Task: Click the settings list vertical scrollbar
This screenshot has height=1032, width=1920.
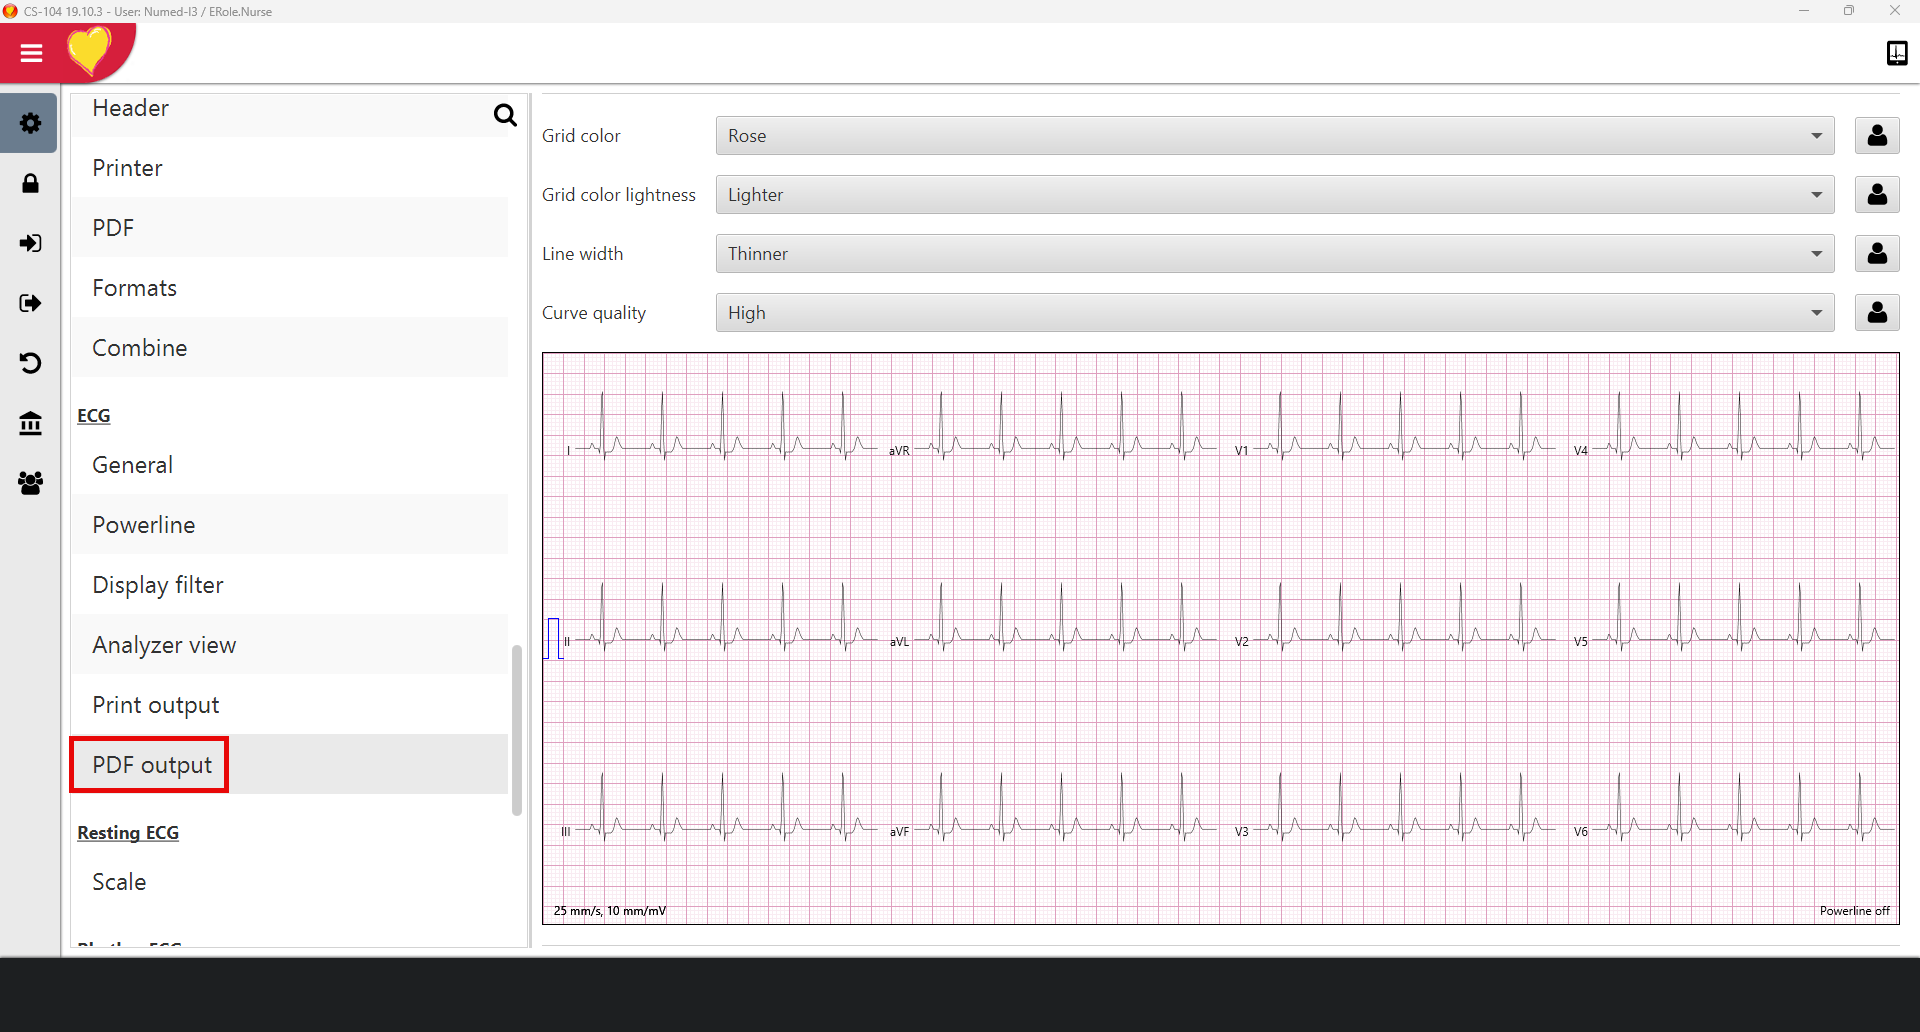Action: click(x=517, y=730)
